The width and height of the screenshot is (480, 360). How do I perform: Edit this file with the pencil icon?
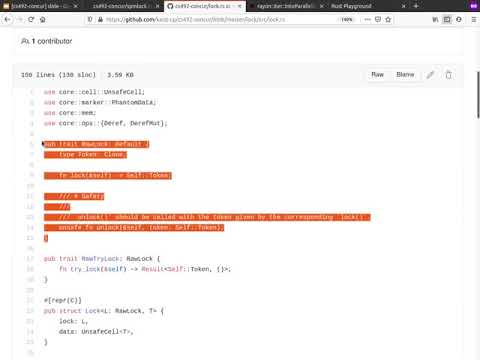pyautogui.click(x=430, y=75)
